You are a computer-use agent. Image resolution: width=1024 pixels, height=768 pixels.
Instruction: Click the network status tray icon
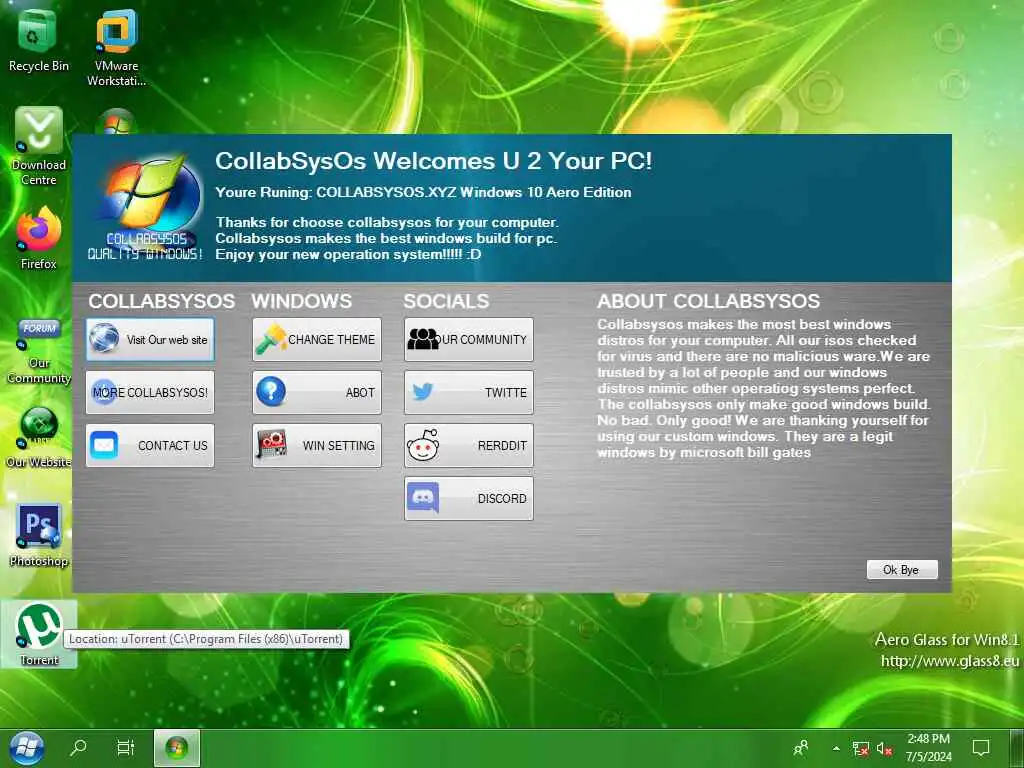(861, 748)
